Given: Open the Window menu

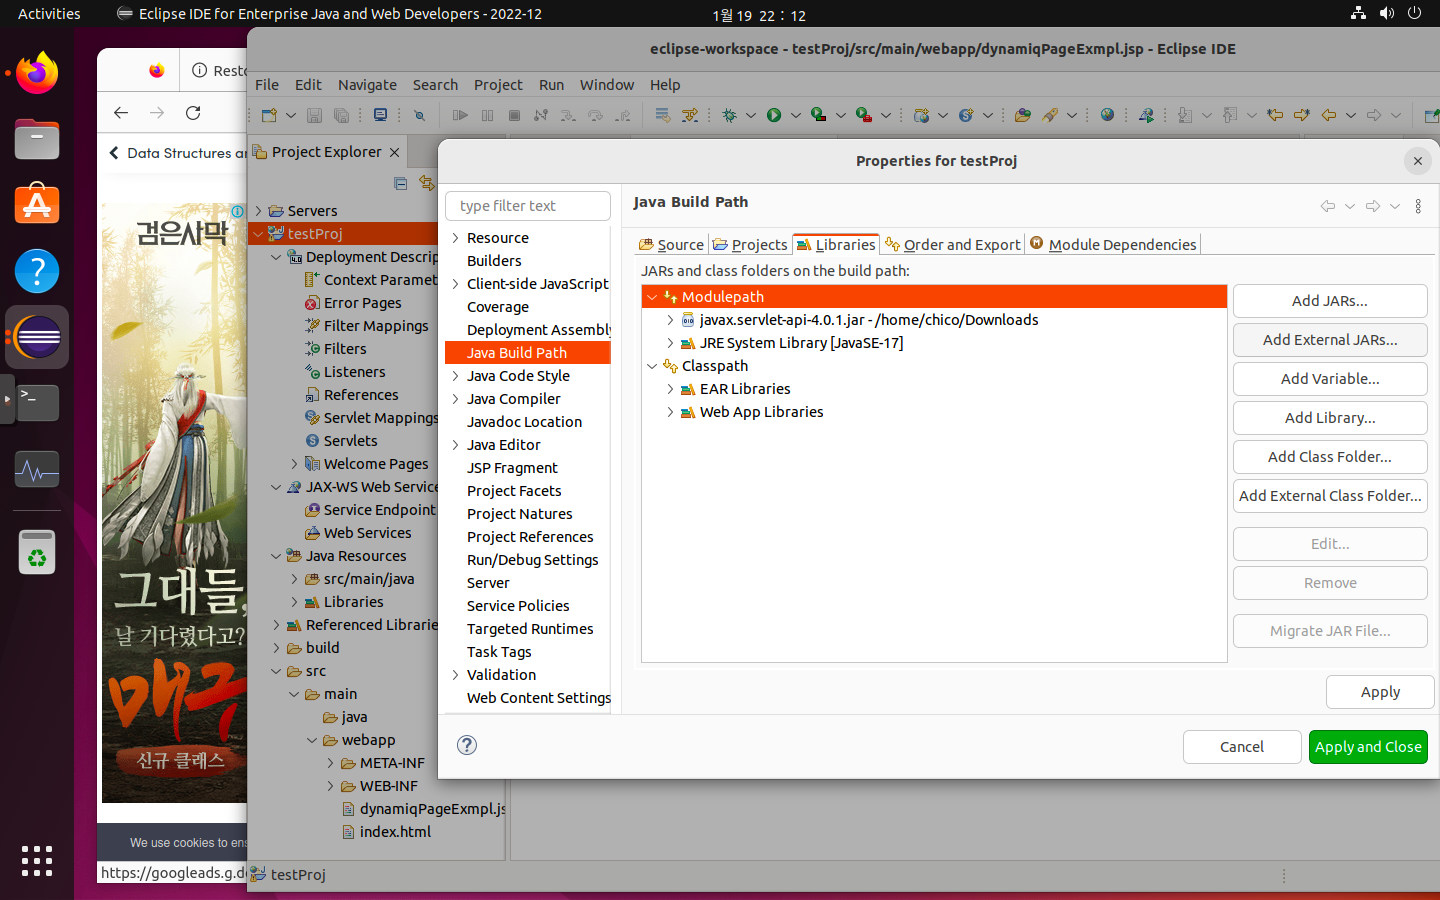Looking at the screenshot, I should coord(607,85).
